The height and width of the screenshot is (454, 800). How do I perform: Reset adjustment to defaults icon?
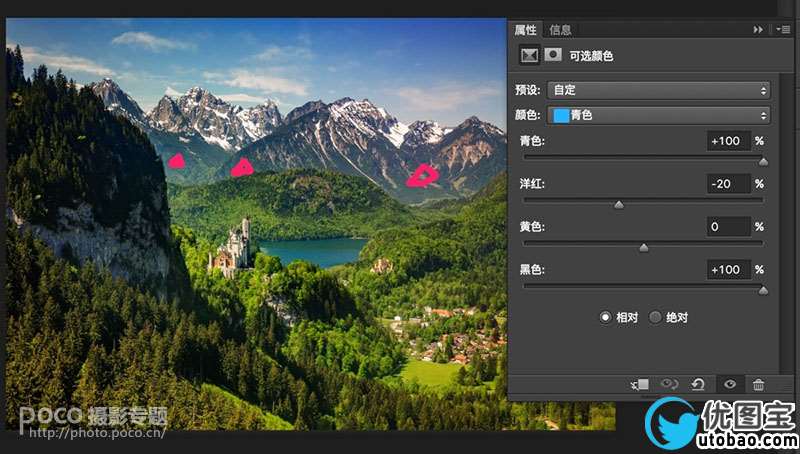click(698, 384)
